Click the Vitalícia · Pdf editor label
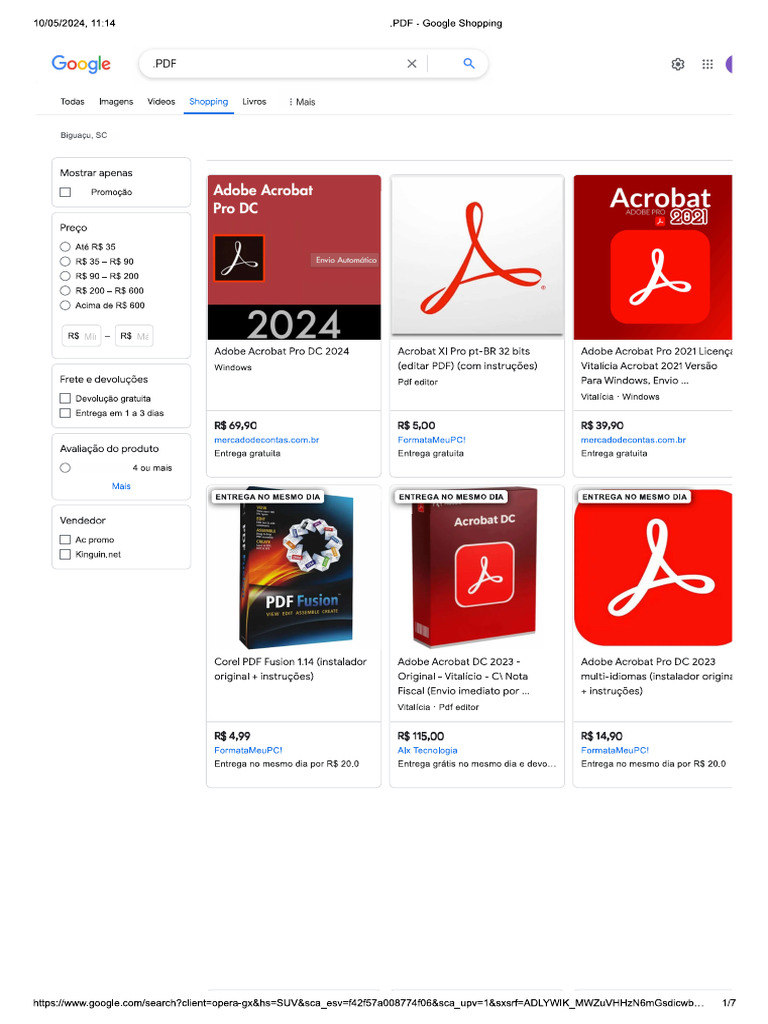This screenshot has width=768, height=1024. coord(438,707)
